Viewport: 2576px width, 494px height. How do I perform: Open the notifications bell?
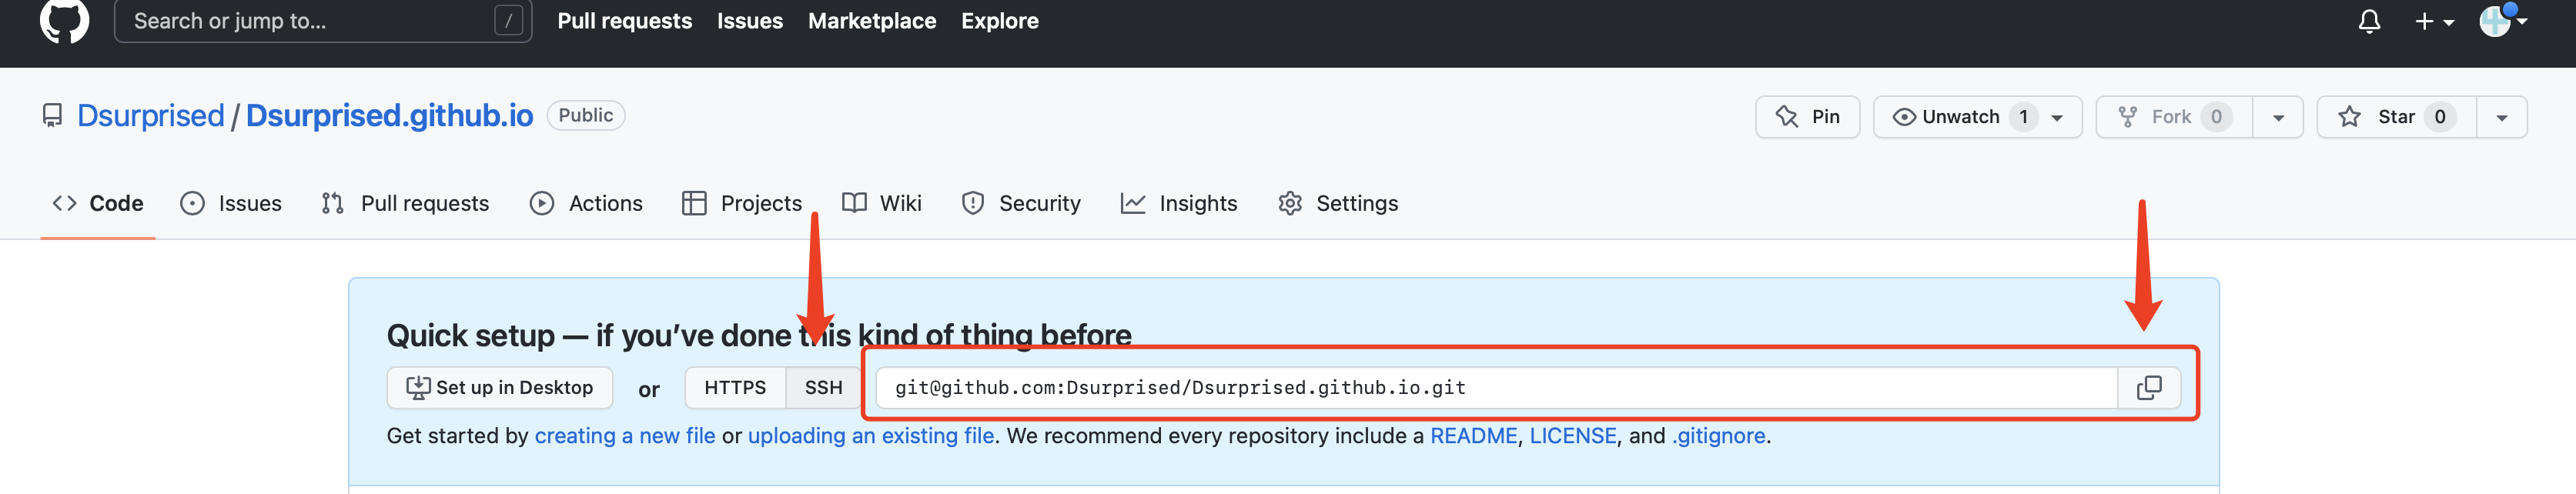[2368, 21]
